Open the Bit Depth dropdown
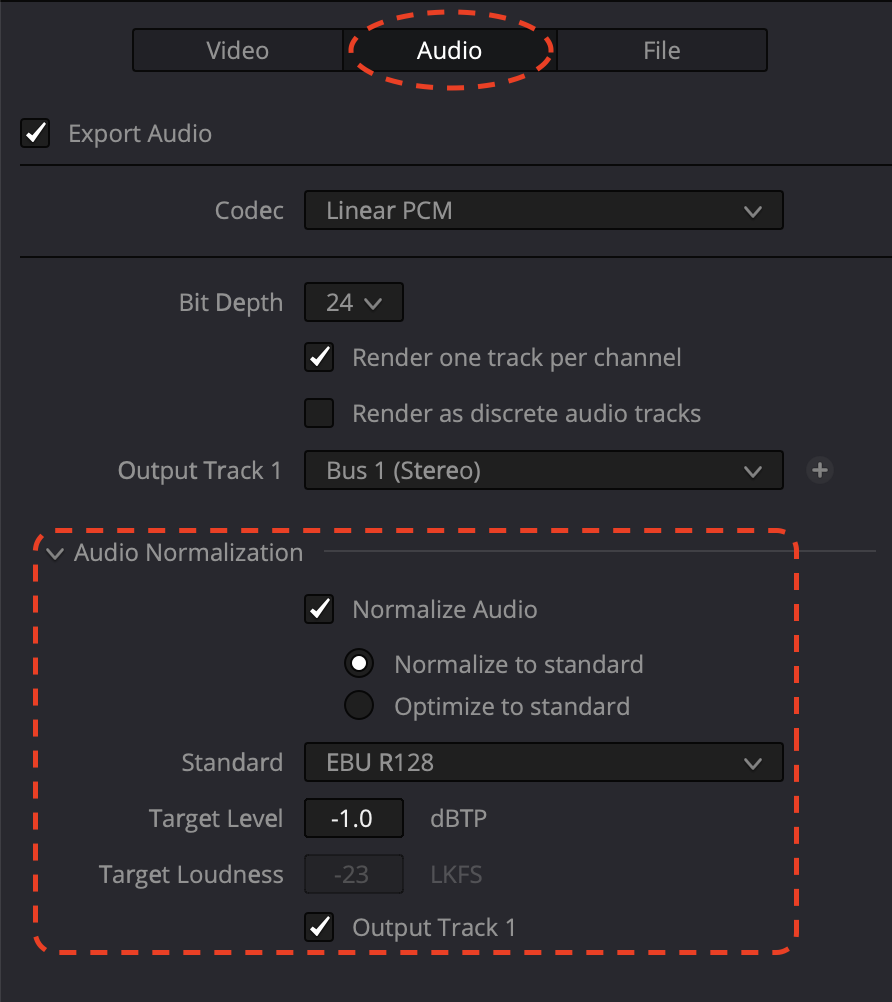This screenshot has height=1002, width=892. [353, 302]
